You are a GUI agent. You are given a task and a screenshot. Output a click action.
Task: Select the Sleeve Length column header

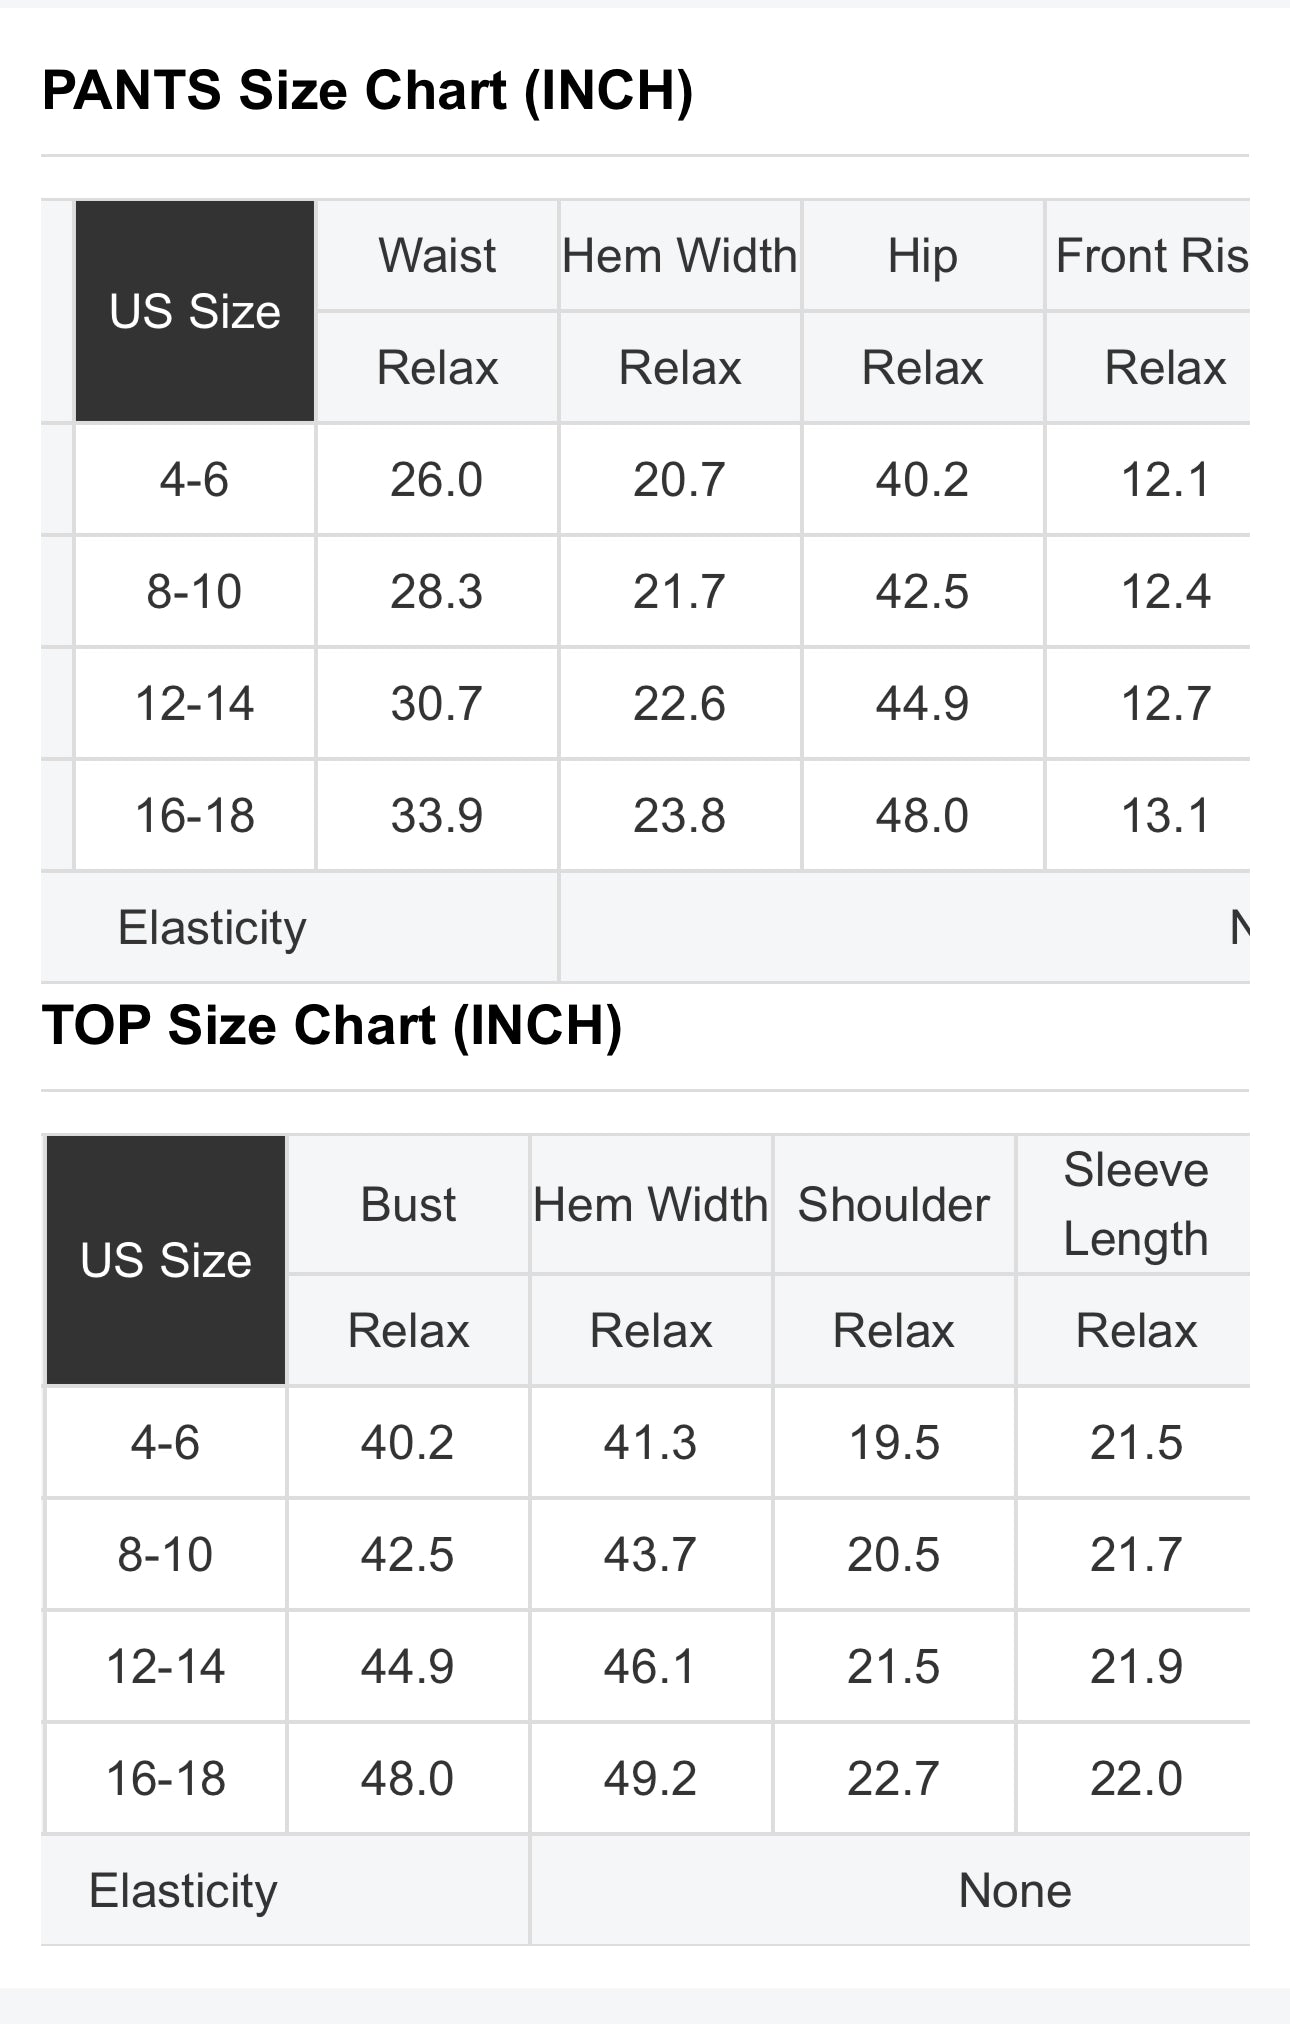[1135, 1204]
